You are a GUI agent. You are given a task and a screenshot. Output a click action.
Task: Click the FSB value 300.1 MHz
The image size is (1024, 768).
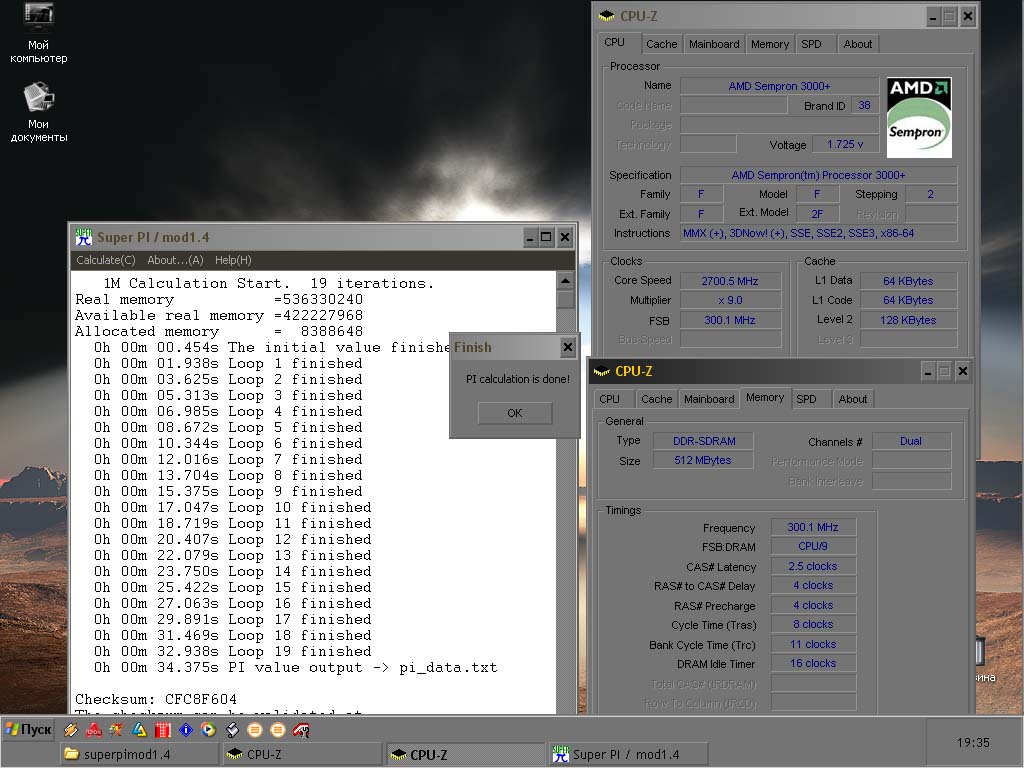point(730,321)
